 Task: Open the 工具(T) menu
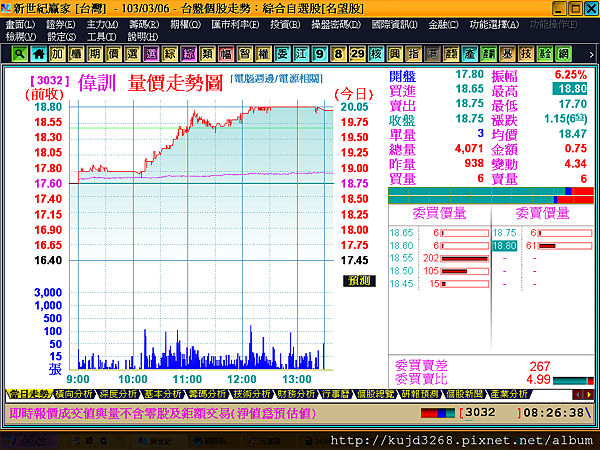(x=101, y=37)
